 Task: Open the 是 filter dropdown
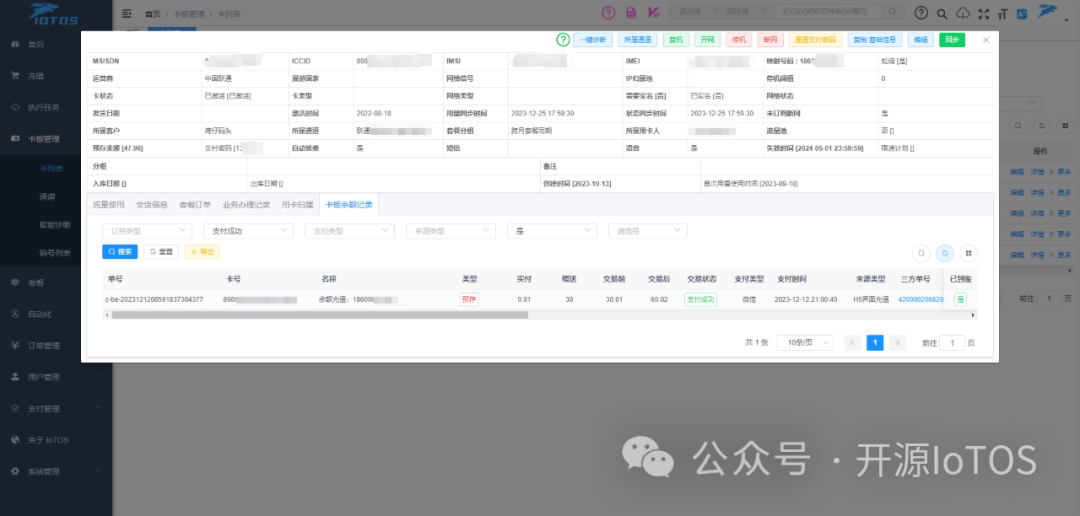click(552, 231)
